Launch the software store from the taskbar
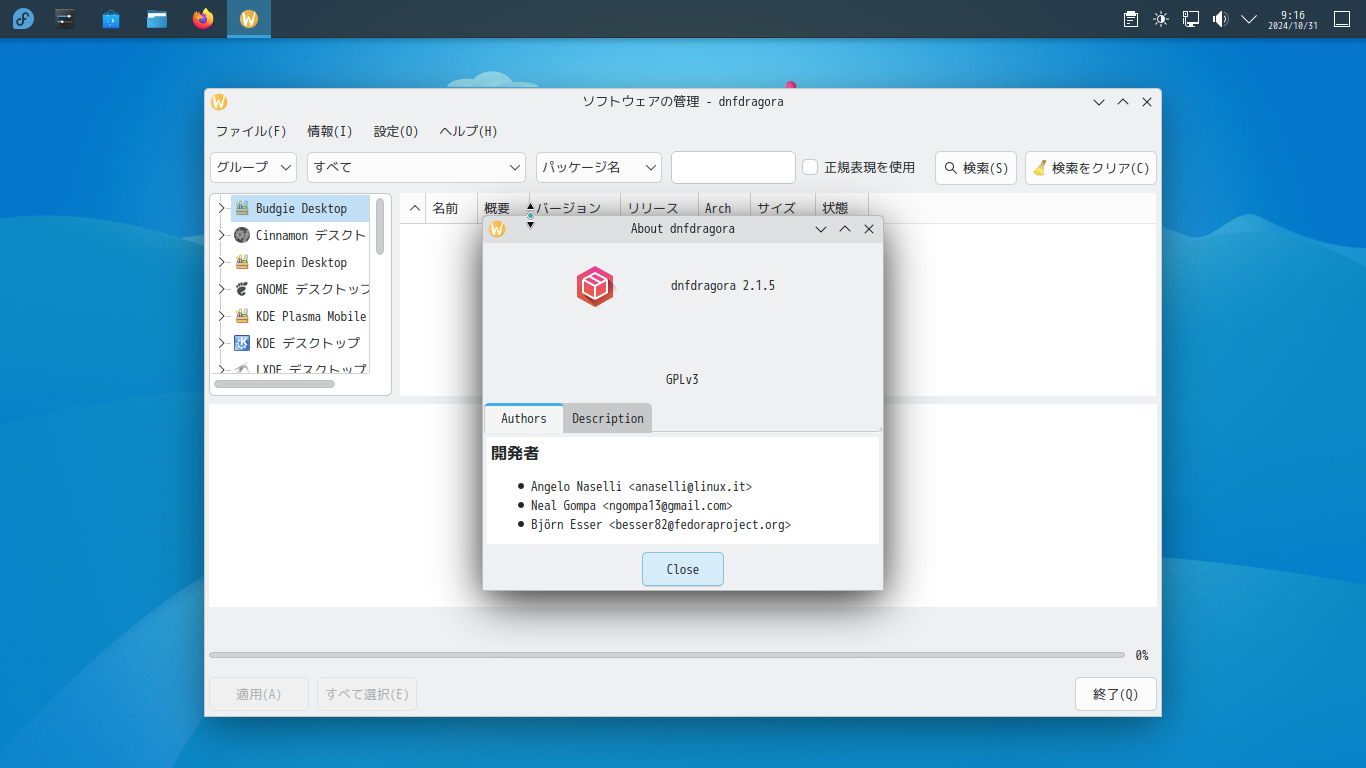 pyautogui.click(x=111, y=19)
